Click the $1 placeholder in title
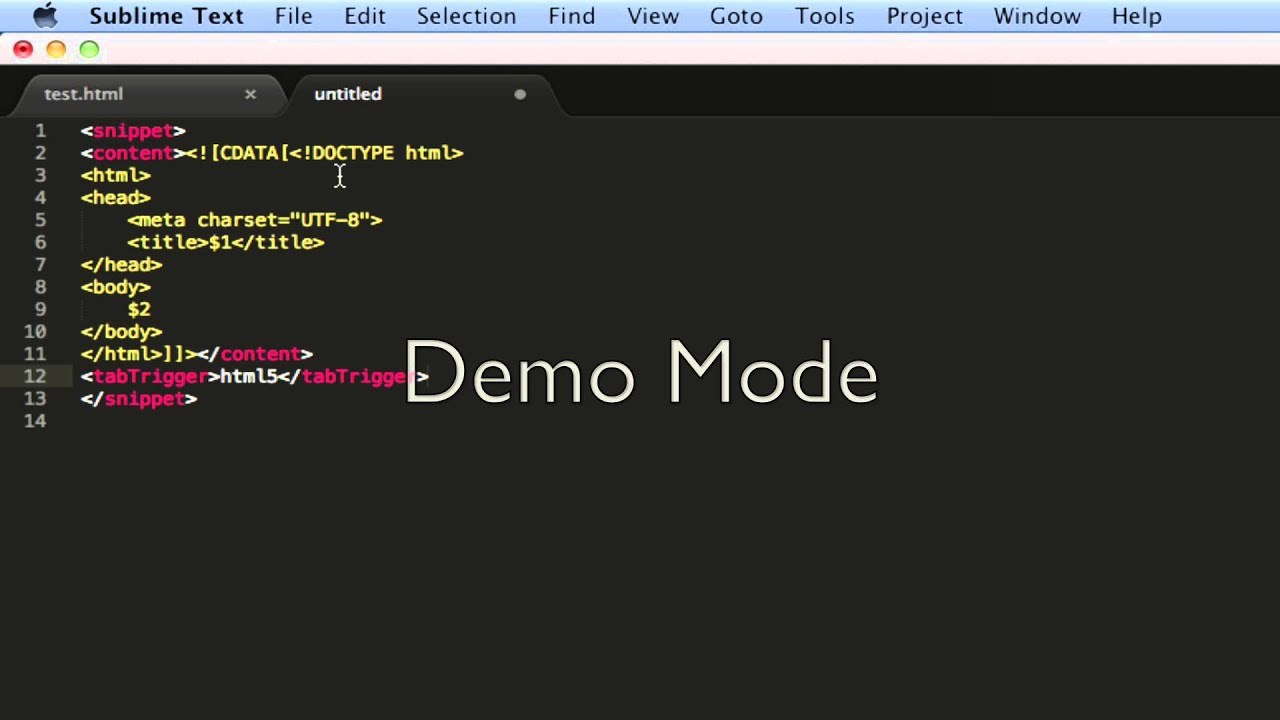 click(220, 242)
